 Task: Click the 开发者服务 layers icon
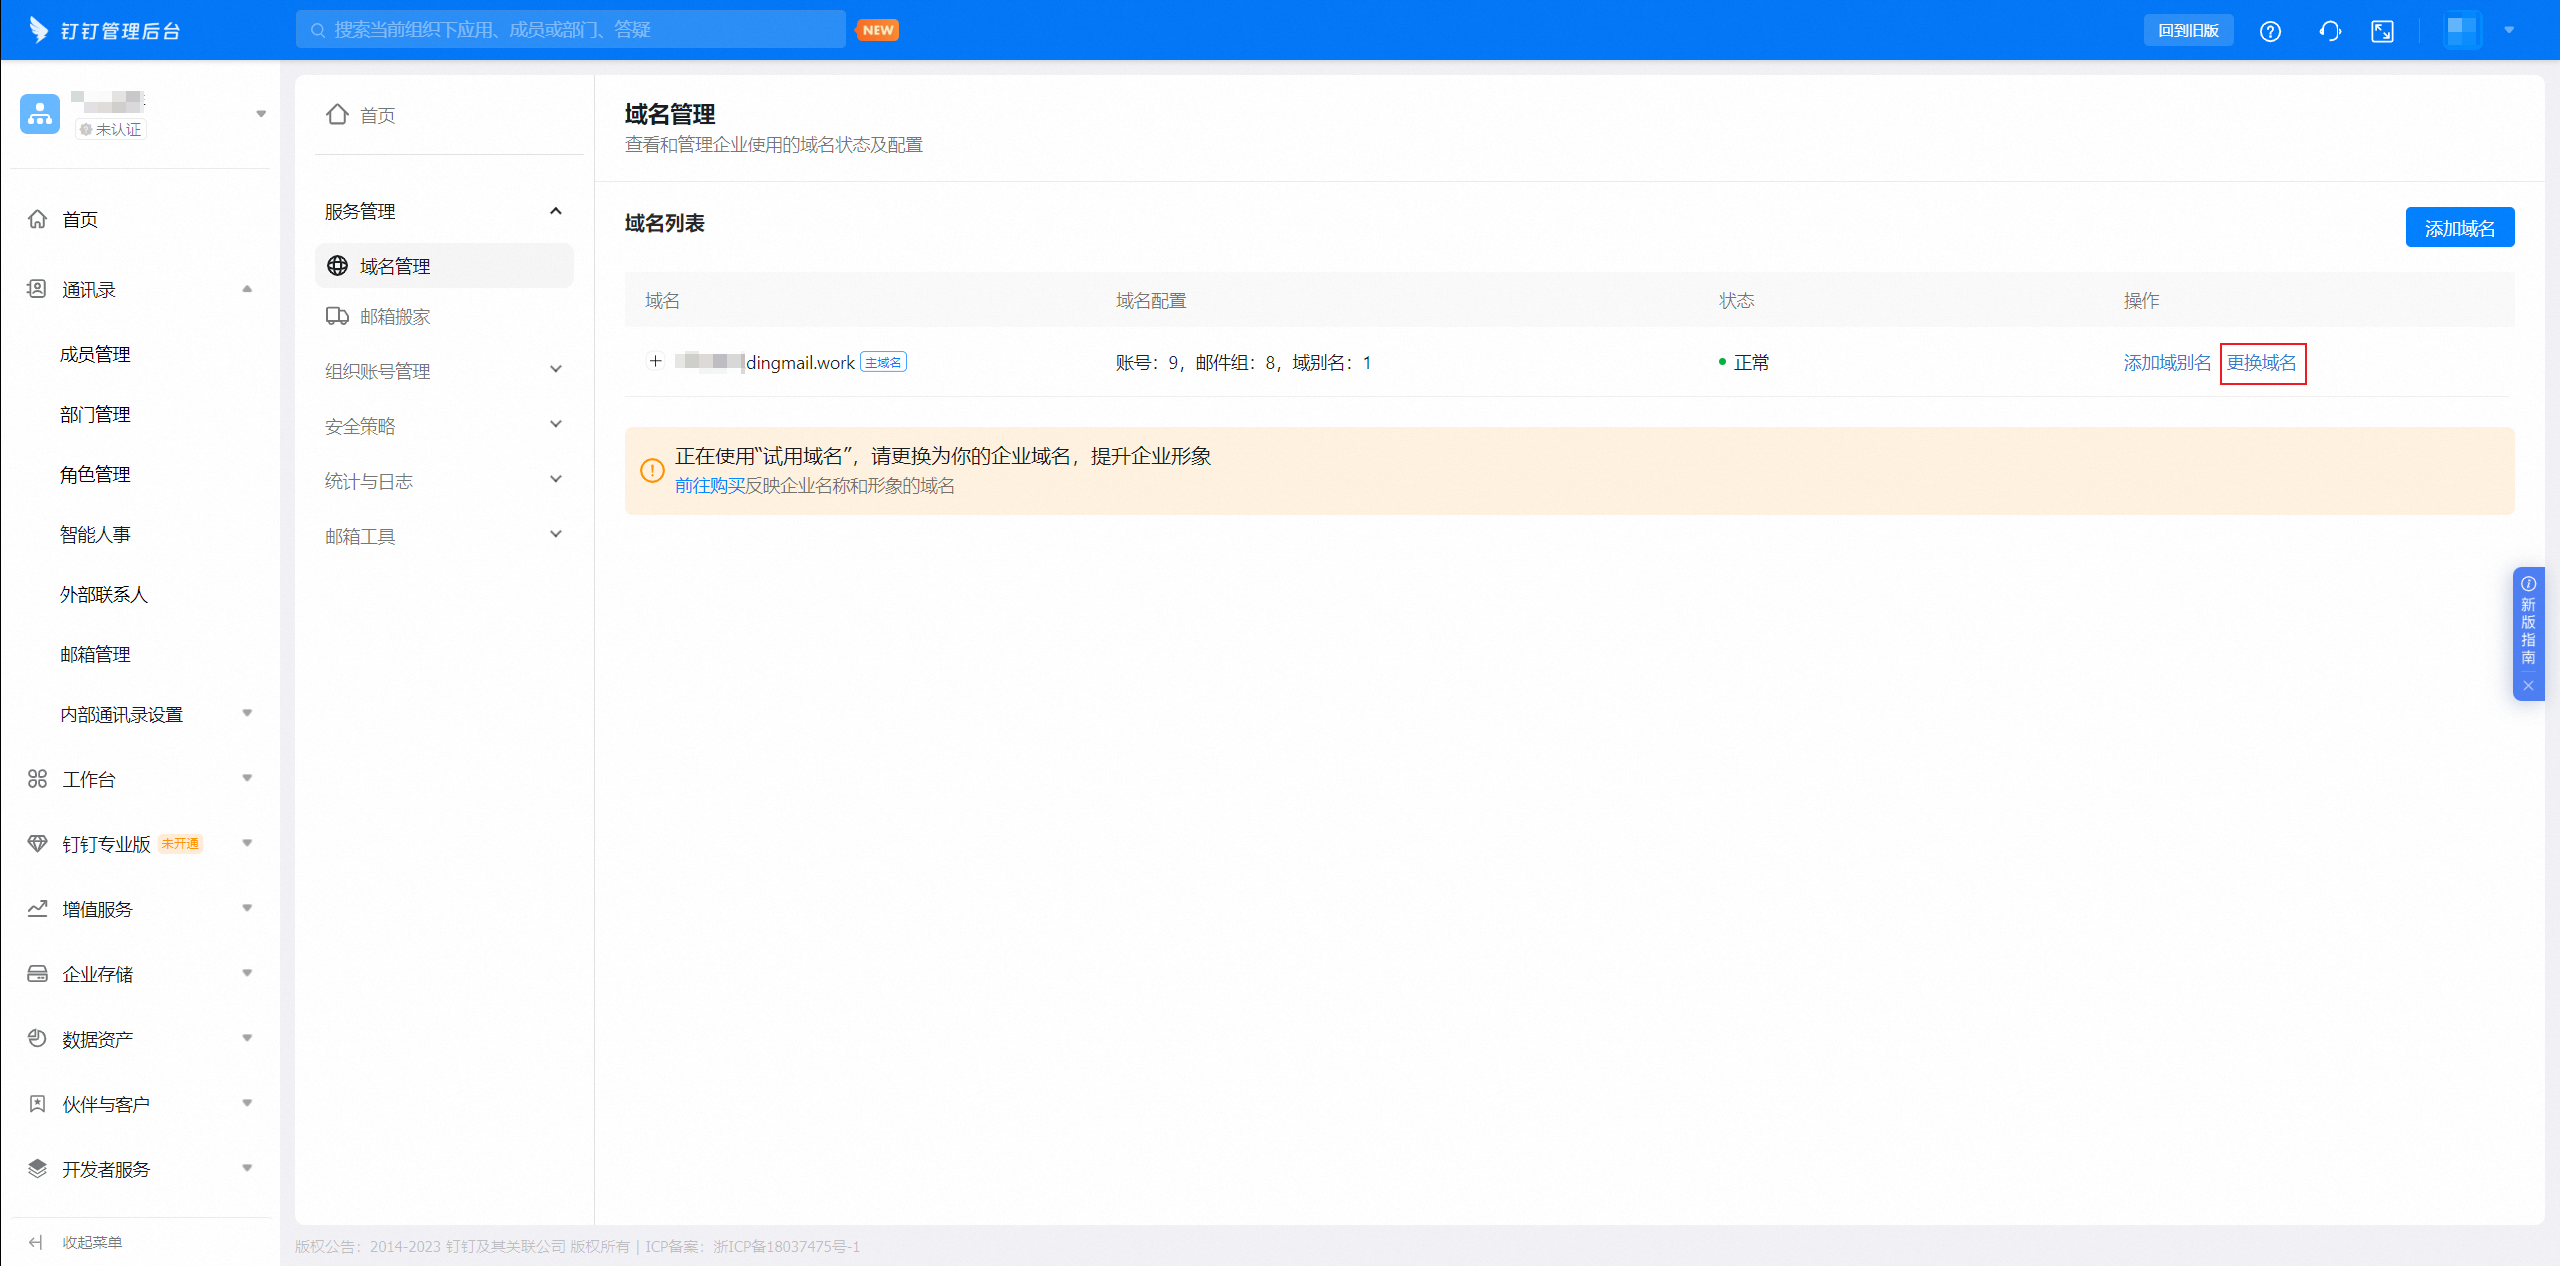(x=37, y=1169)
